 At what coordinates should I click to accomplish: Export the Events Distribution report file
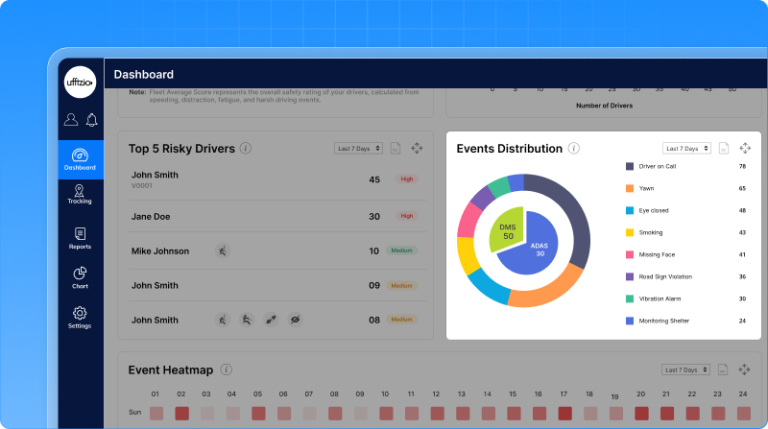pos(723,148)
